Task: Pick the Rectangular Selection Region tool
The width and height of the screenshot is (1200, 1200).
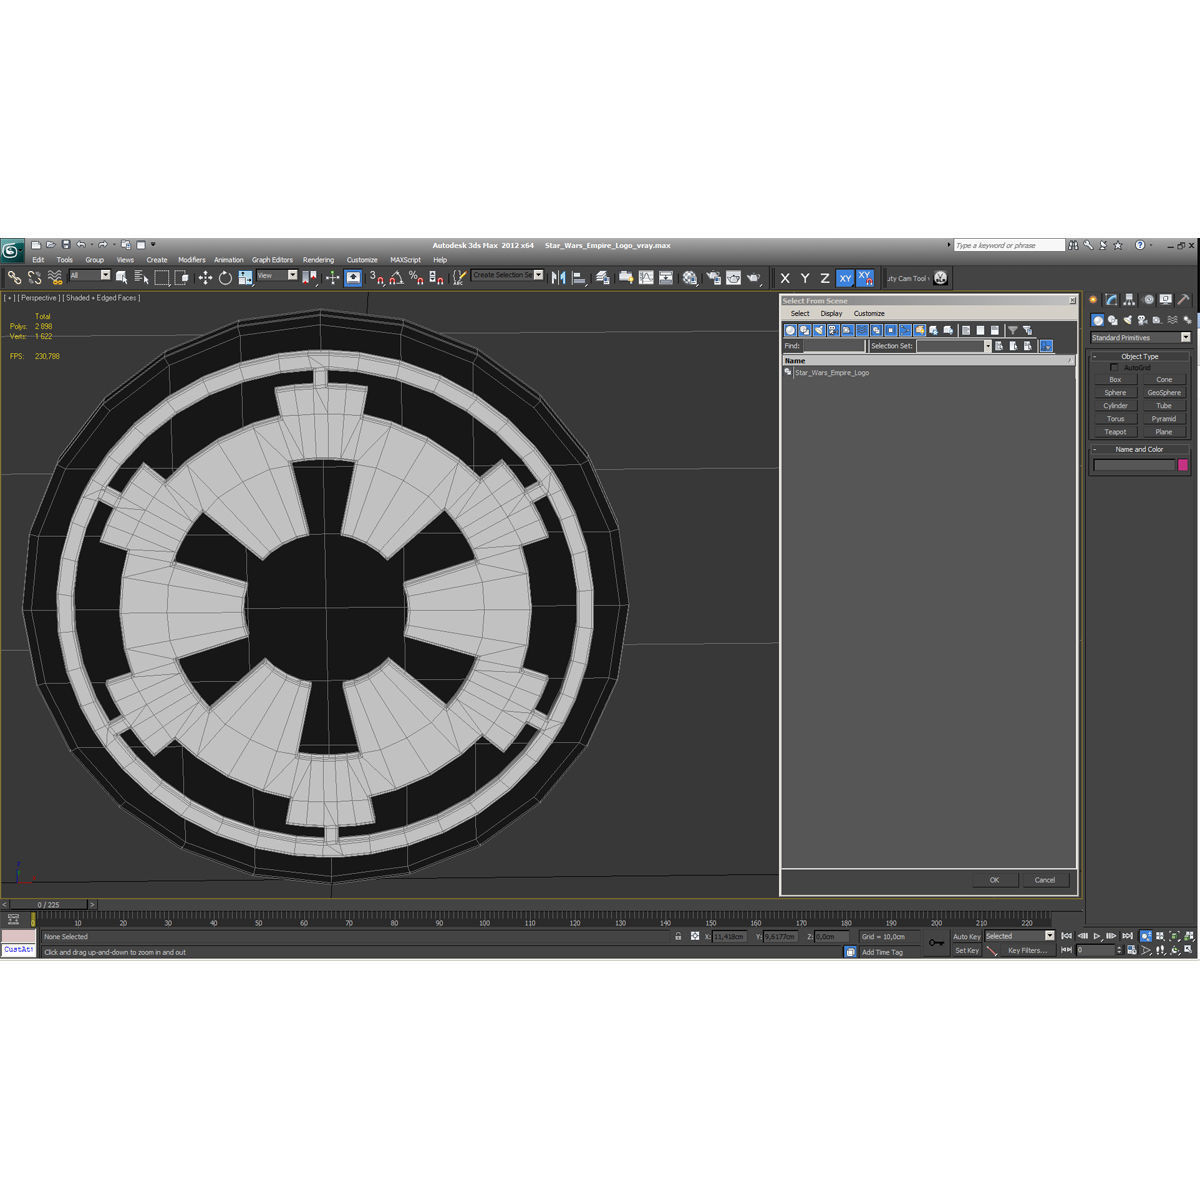Action: [x=162, y=277]
